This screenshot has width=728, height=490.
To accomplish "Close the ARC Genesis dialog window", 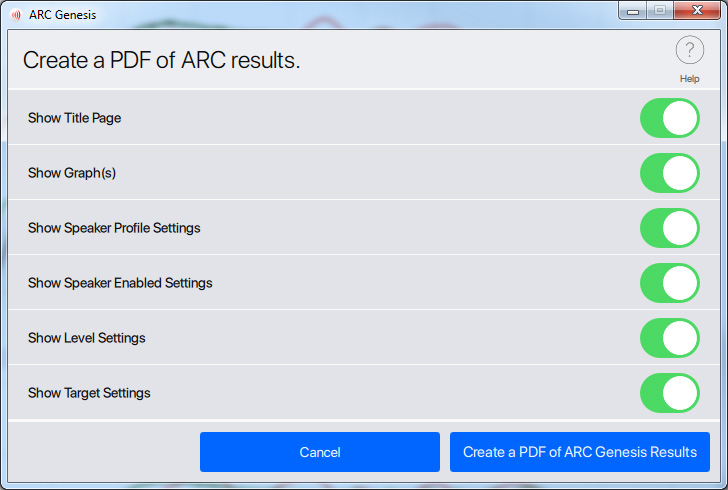I will pos(697,11).
